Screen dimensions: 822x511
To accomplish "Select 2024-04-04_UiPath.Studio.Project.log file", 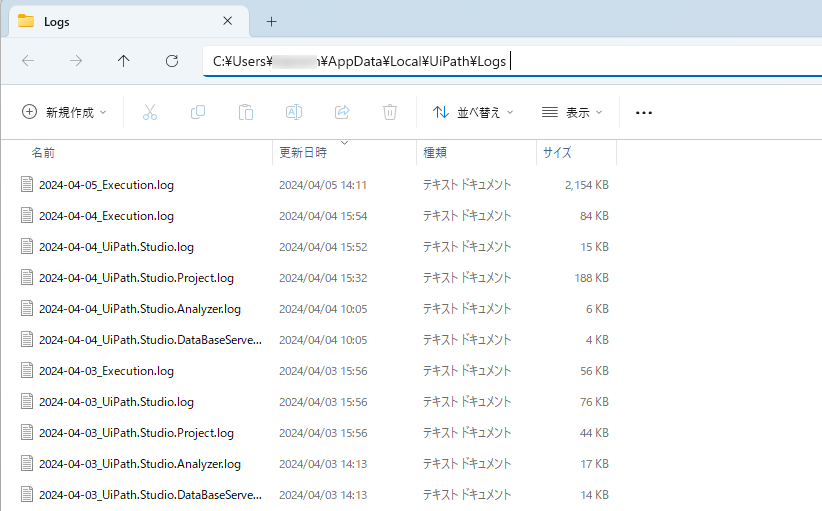I will pos(136,278).
